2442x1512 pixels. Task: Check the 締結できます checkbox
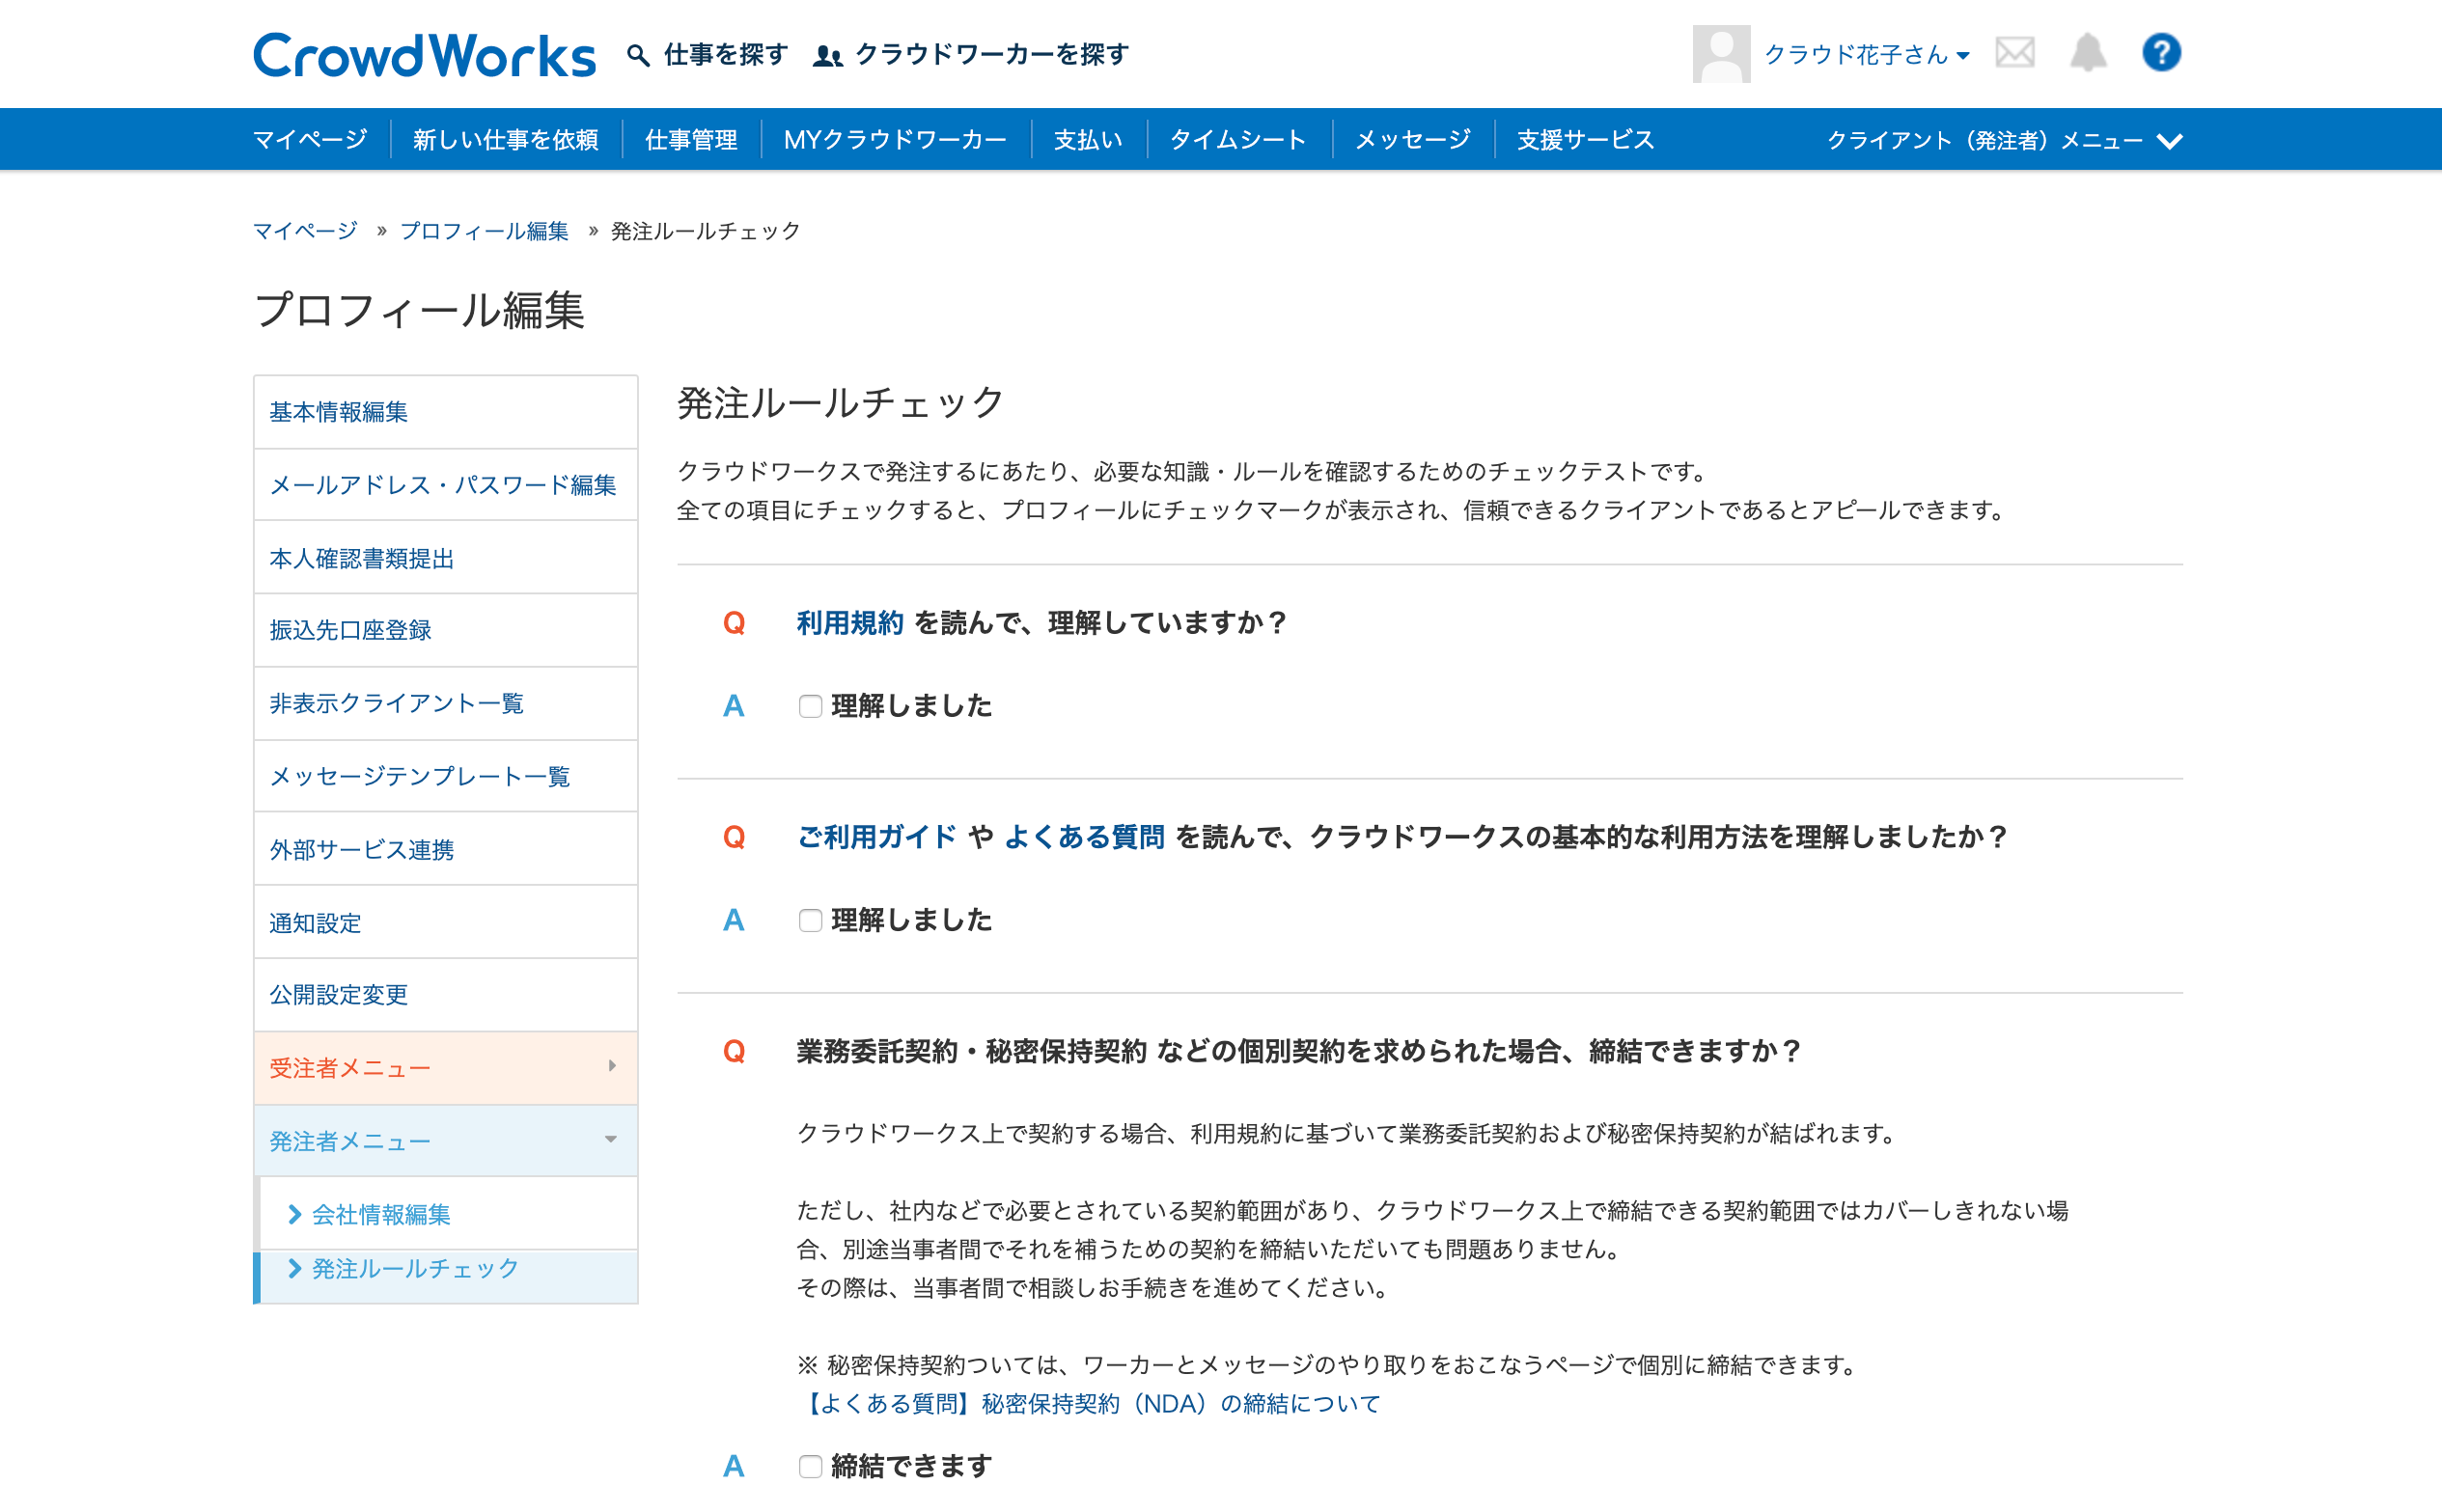tap(810, 1466)
